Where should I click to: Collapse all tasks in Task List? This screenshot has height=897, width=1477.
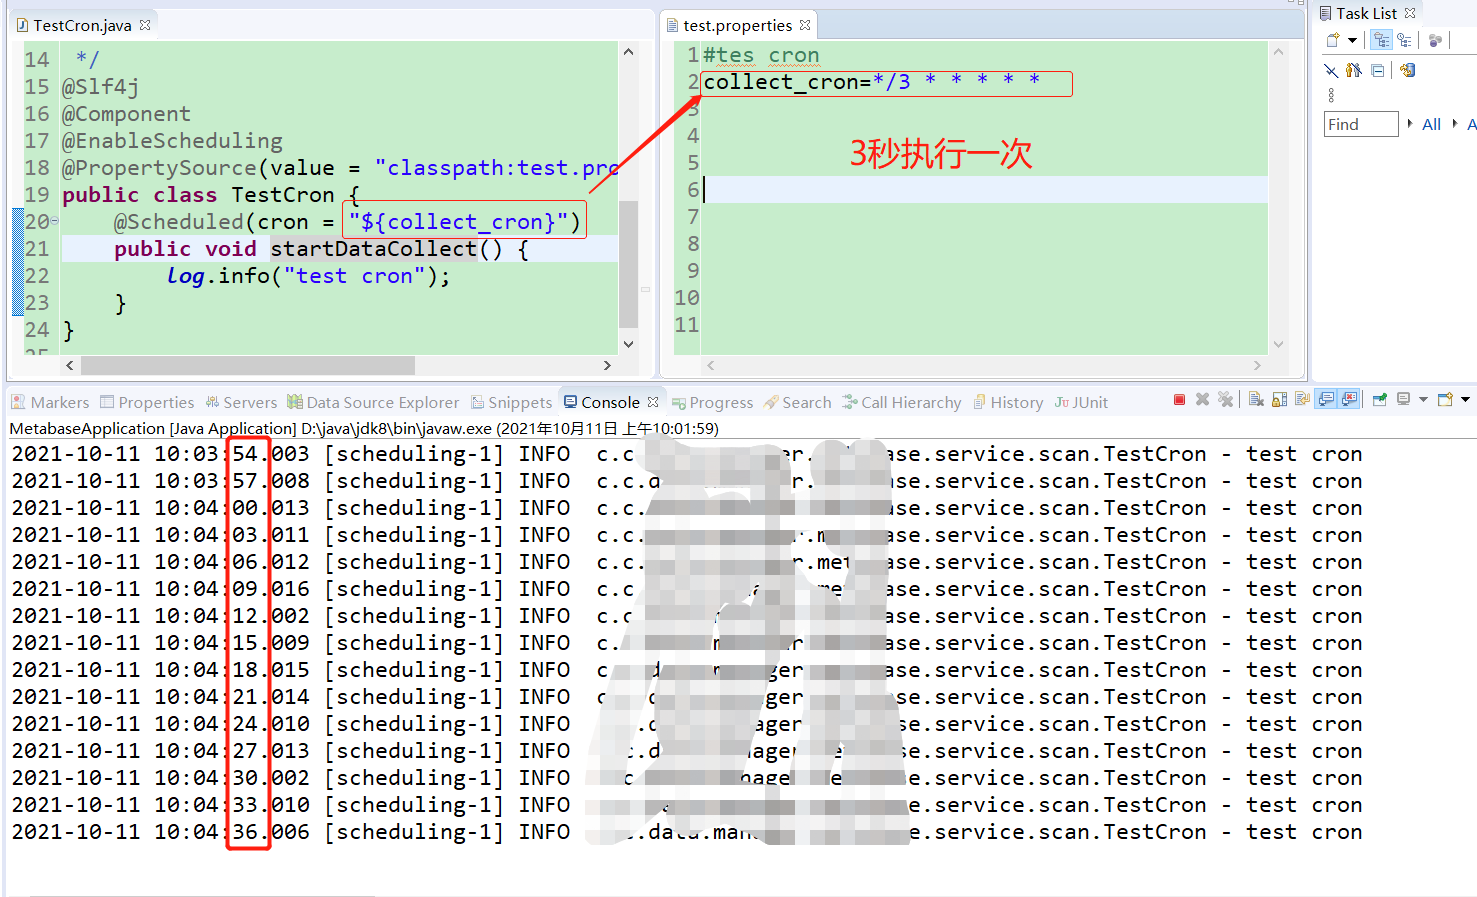click(x=1378, y=70)
